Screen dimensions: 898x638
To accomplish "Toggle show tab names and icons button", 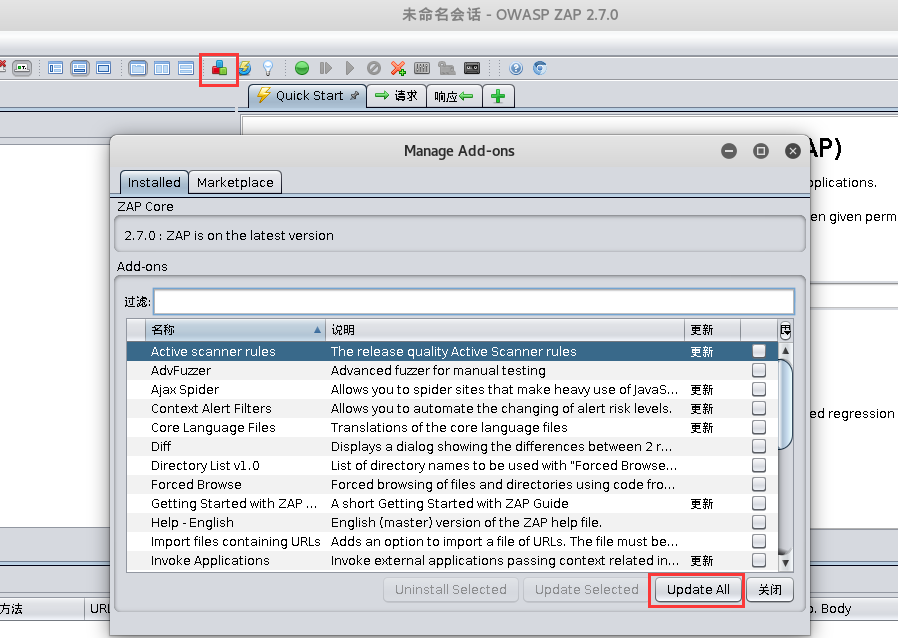I will 22,68.
